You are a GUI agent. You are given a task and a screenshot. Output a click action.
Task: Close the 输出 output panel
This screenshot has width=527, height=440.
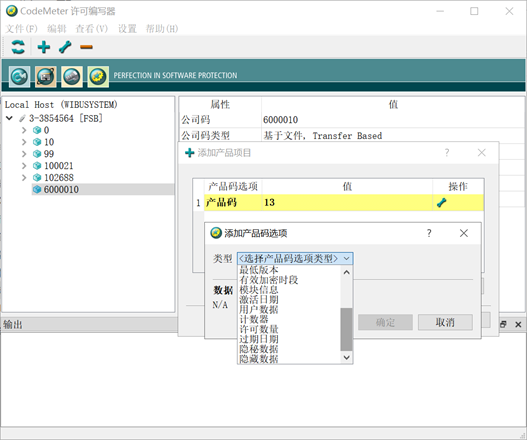click(x=518, y=324)
